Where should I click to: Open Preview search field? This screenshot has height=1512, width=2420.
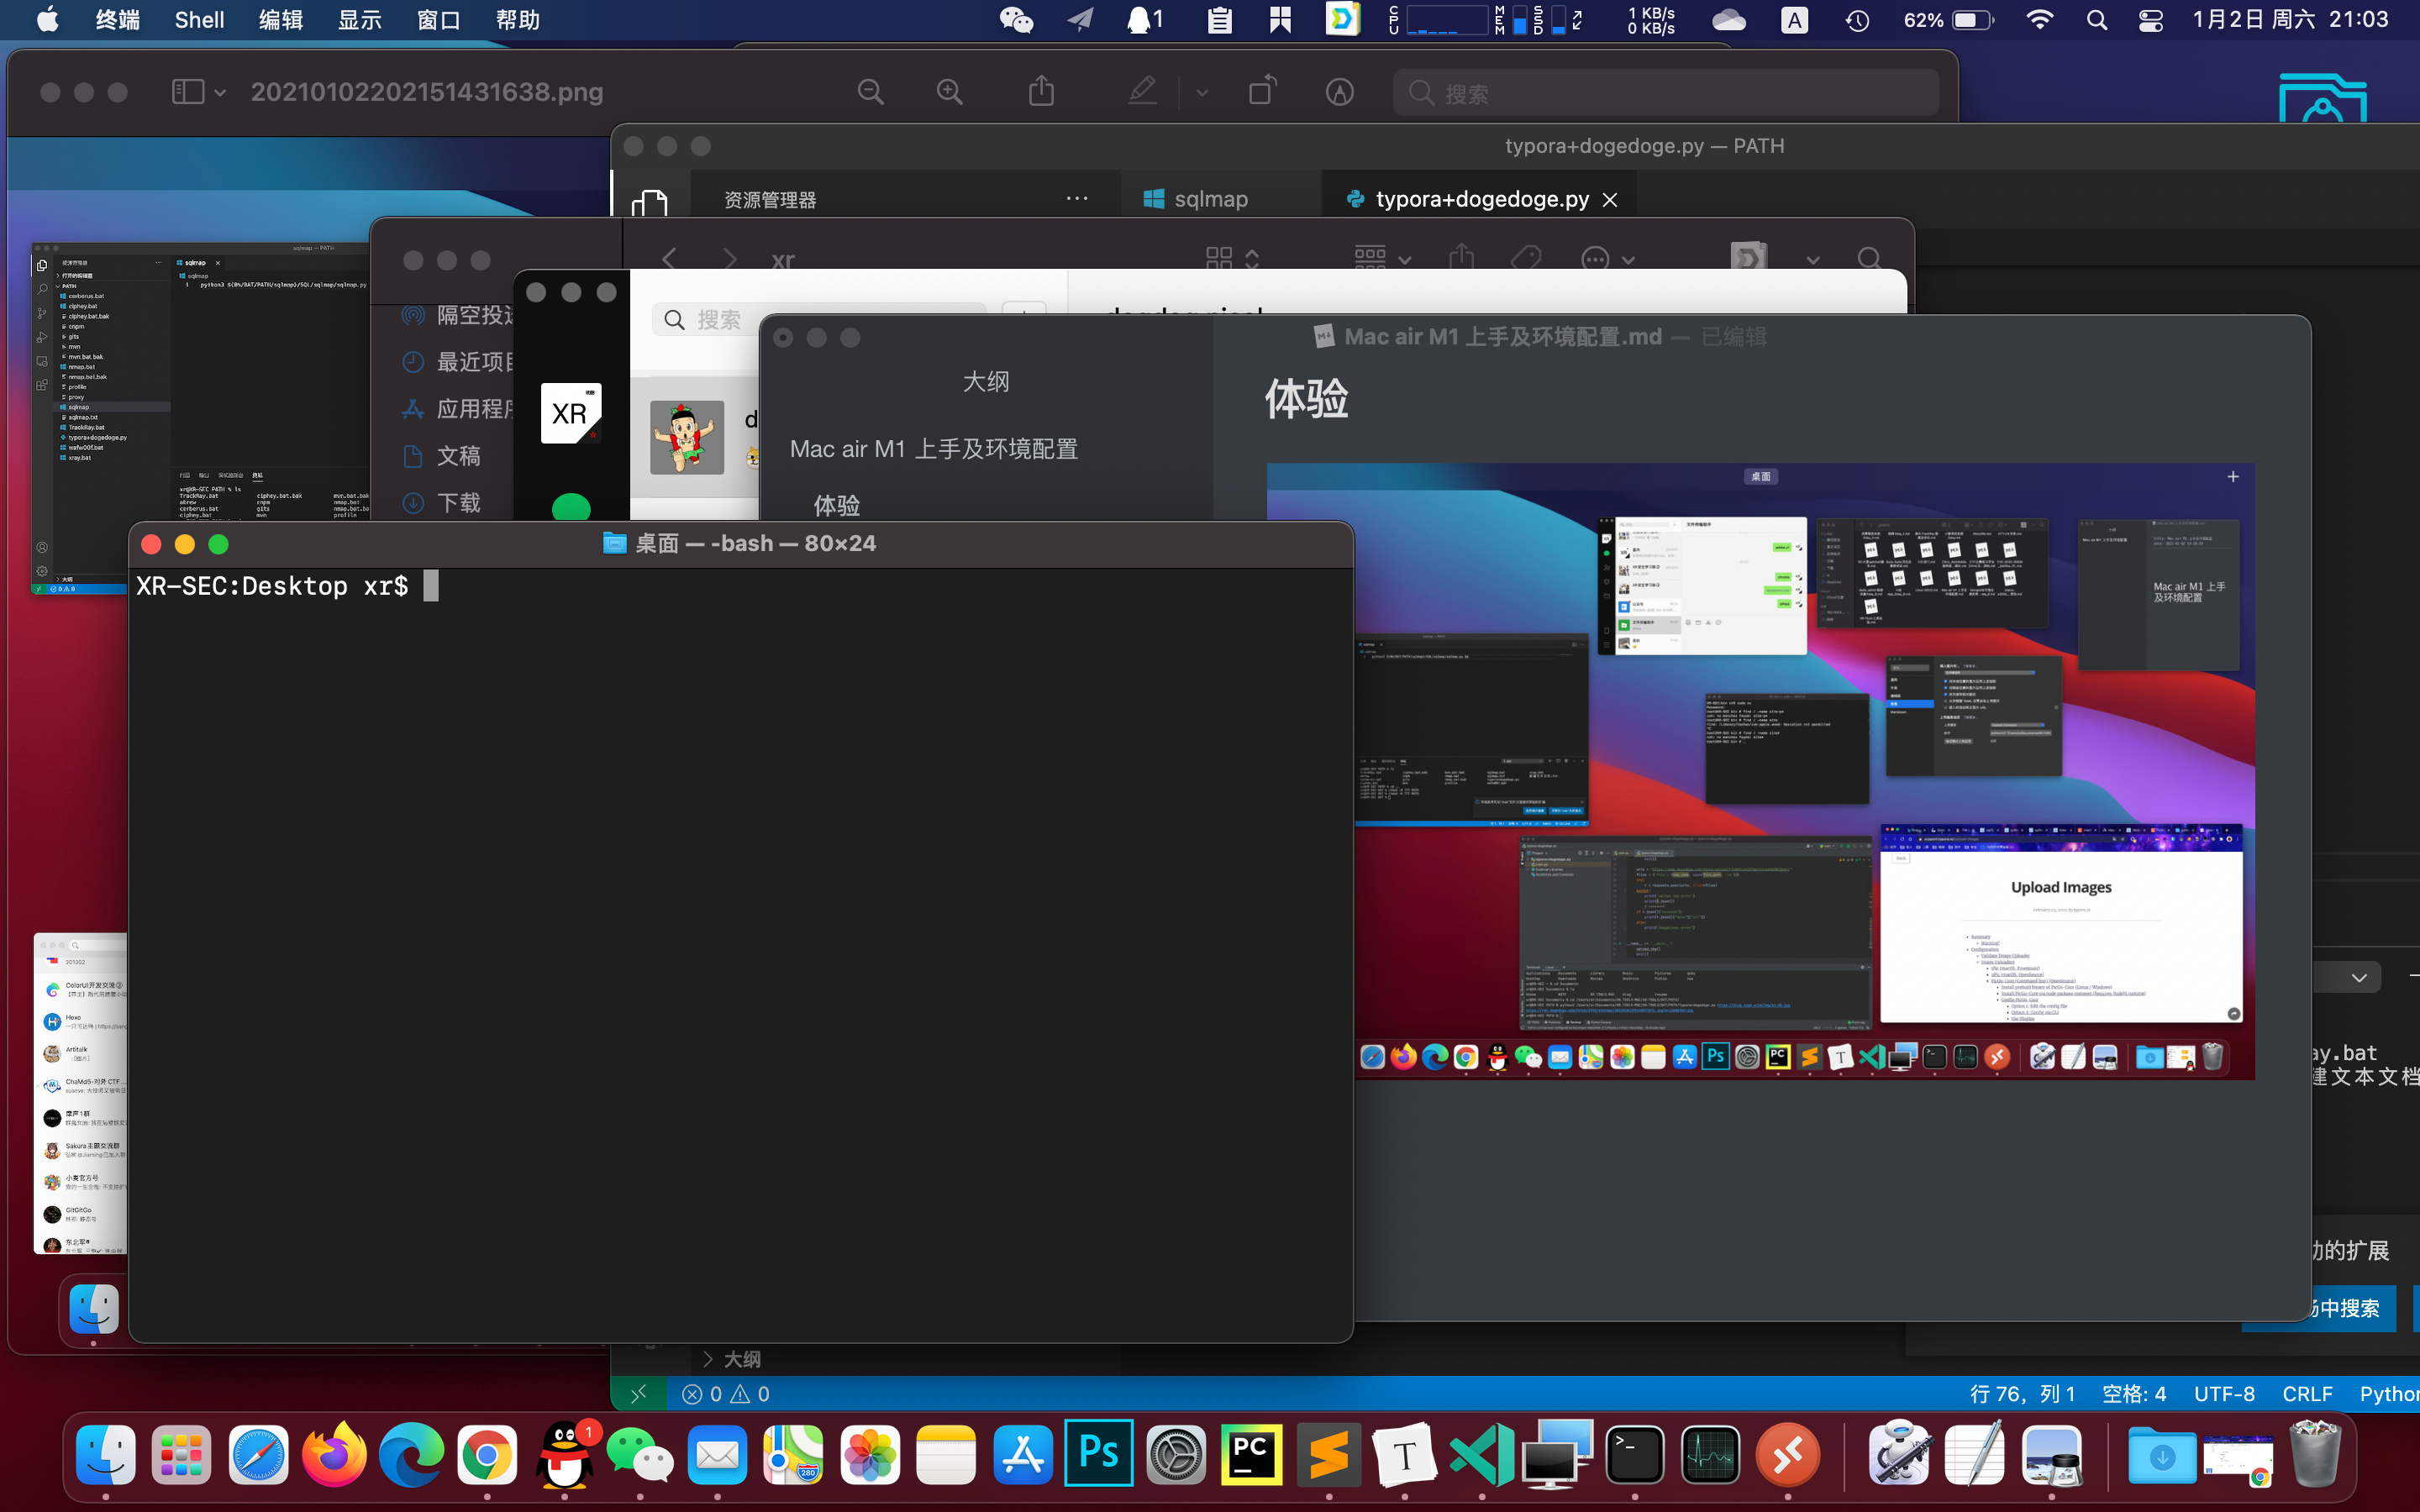pos(1665,93)
